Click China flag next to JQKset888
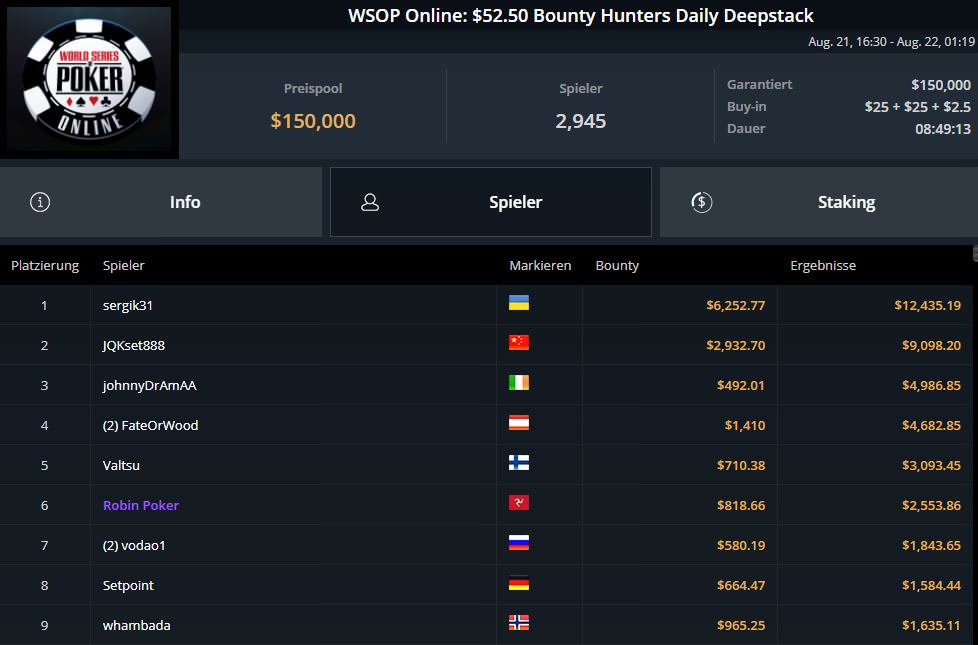This screenshot has width=978, height=645. coord(518,343)
